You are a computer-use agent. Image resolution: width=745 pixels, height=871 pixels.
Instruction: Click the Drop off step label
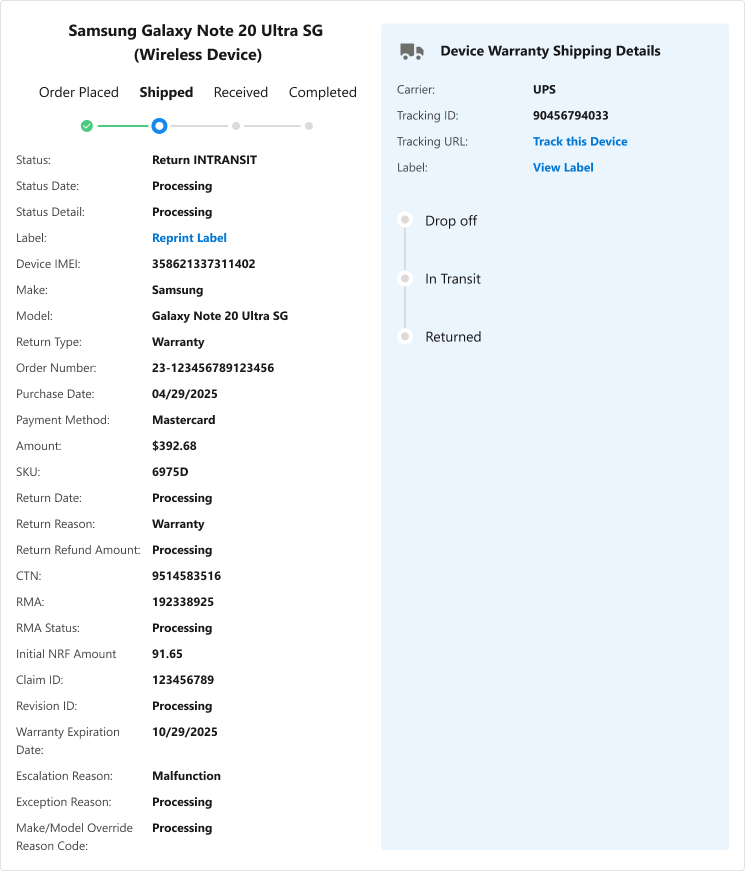pyautogui.click(x=451, y=221)
